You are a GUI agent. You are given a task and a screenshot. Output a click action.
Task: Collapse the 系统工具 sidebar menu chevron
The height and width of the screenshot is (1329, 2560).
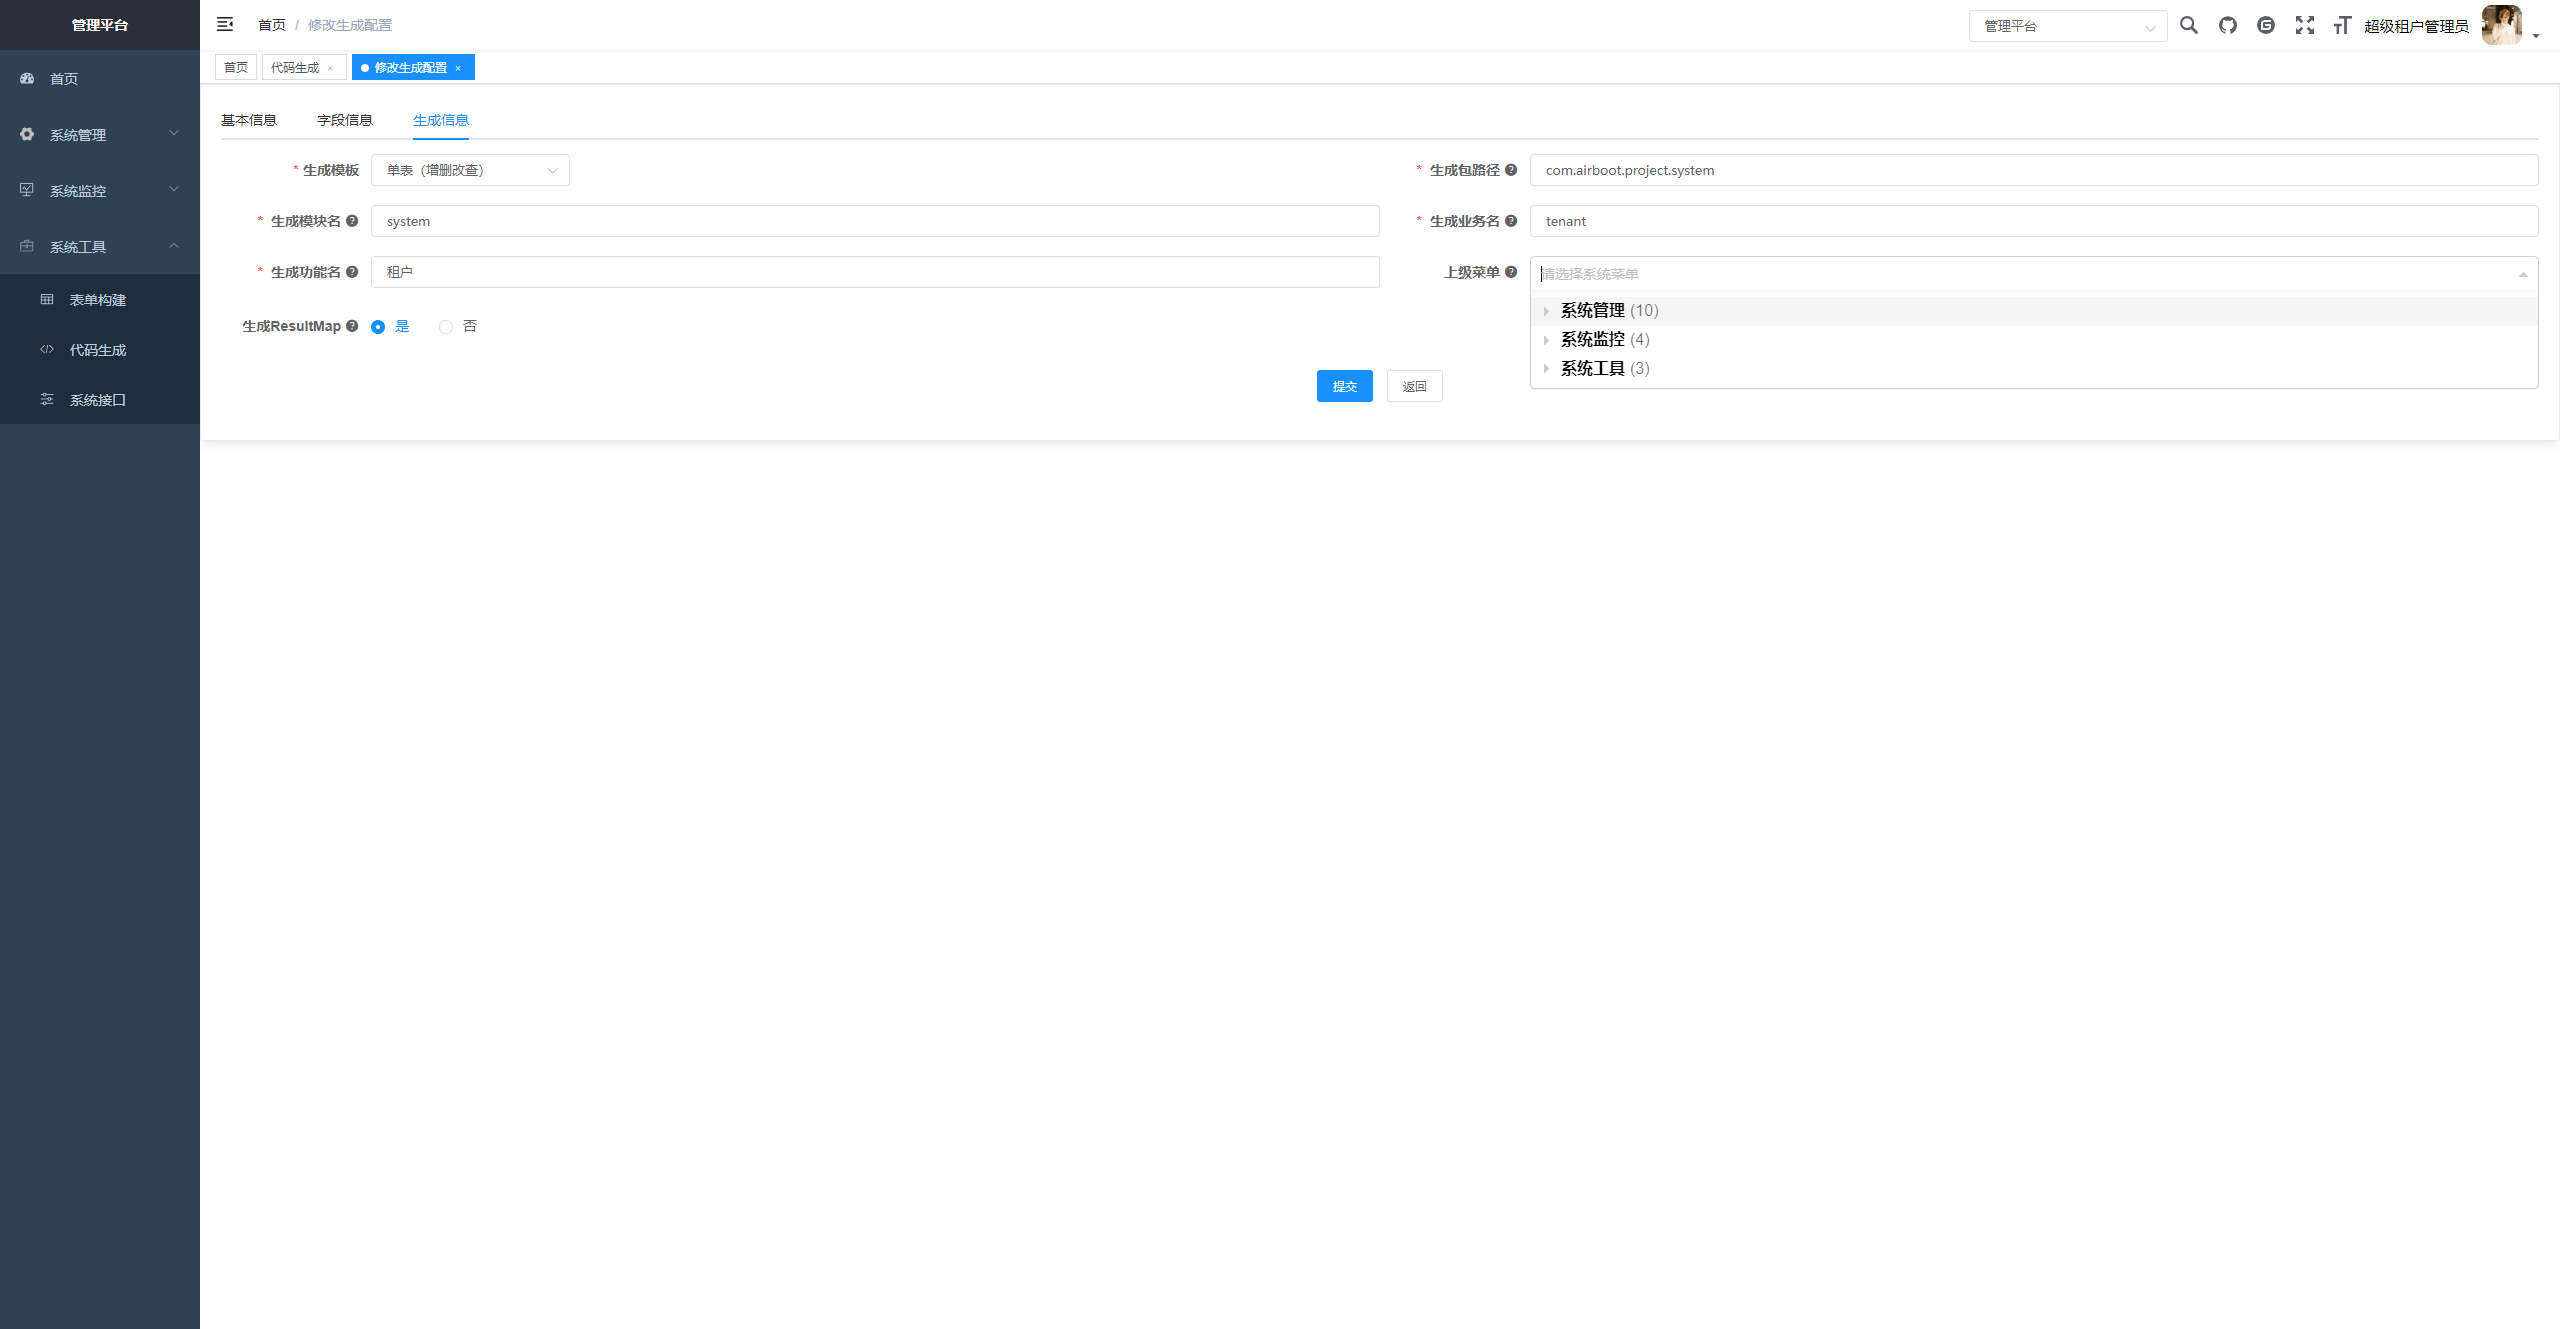tap(174, 245)
